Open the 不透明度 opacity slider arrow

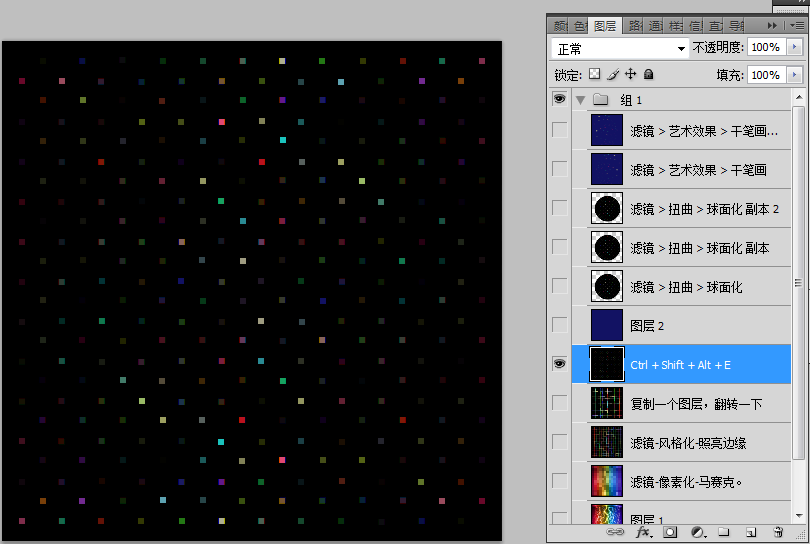click(795, 48)
